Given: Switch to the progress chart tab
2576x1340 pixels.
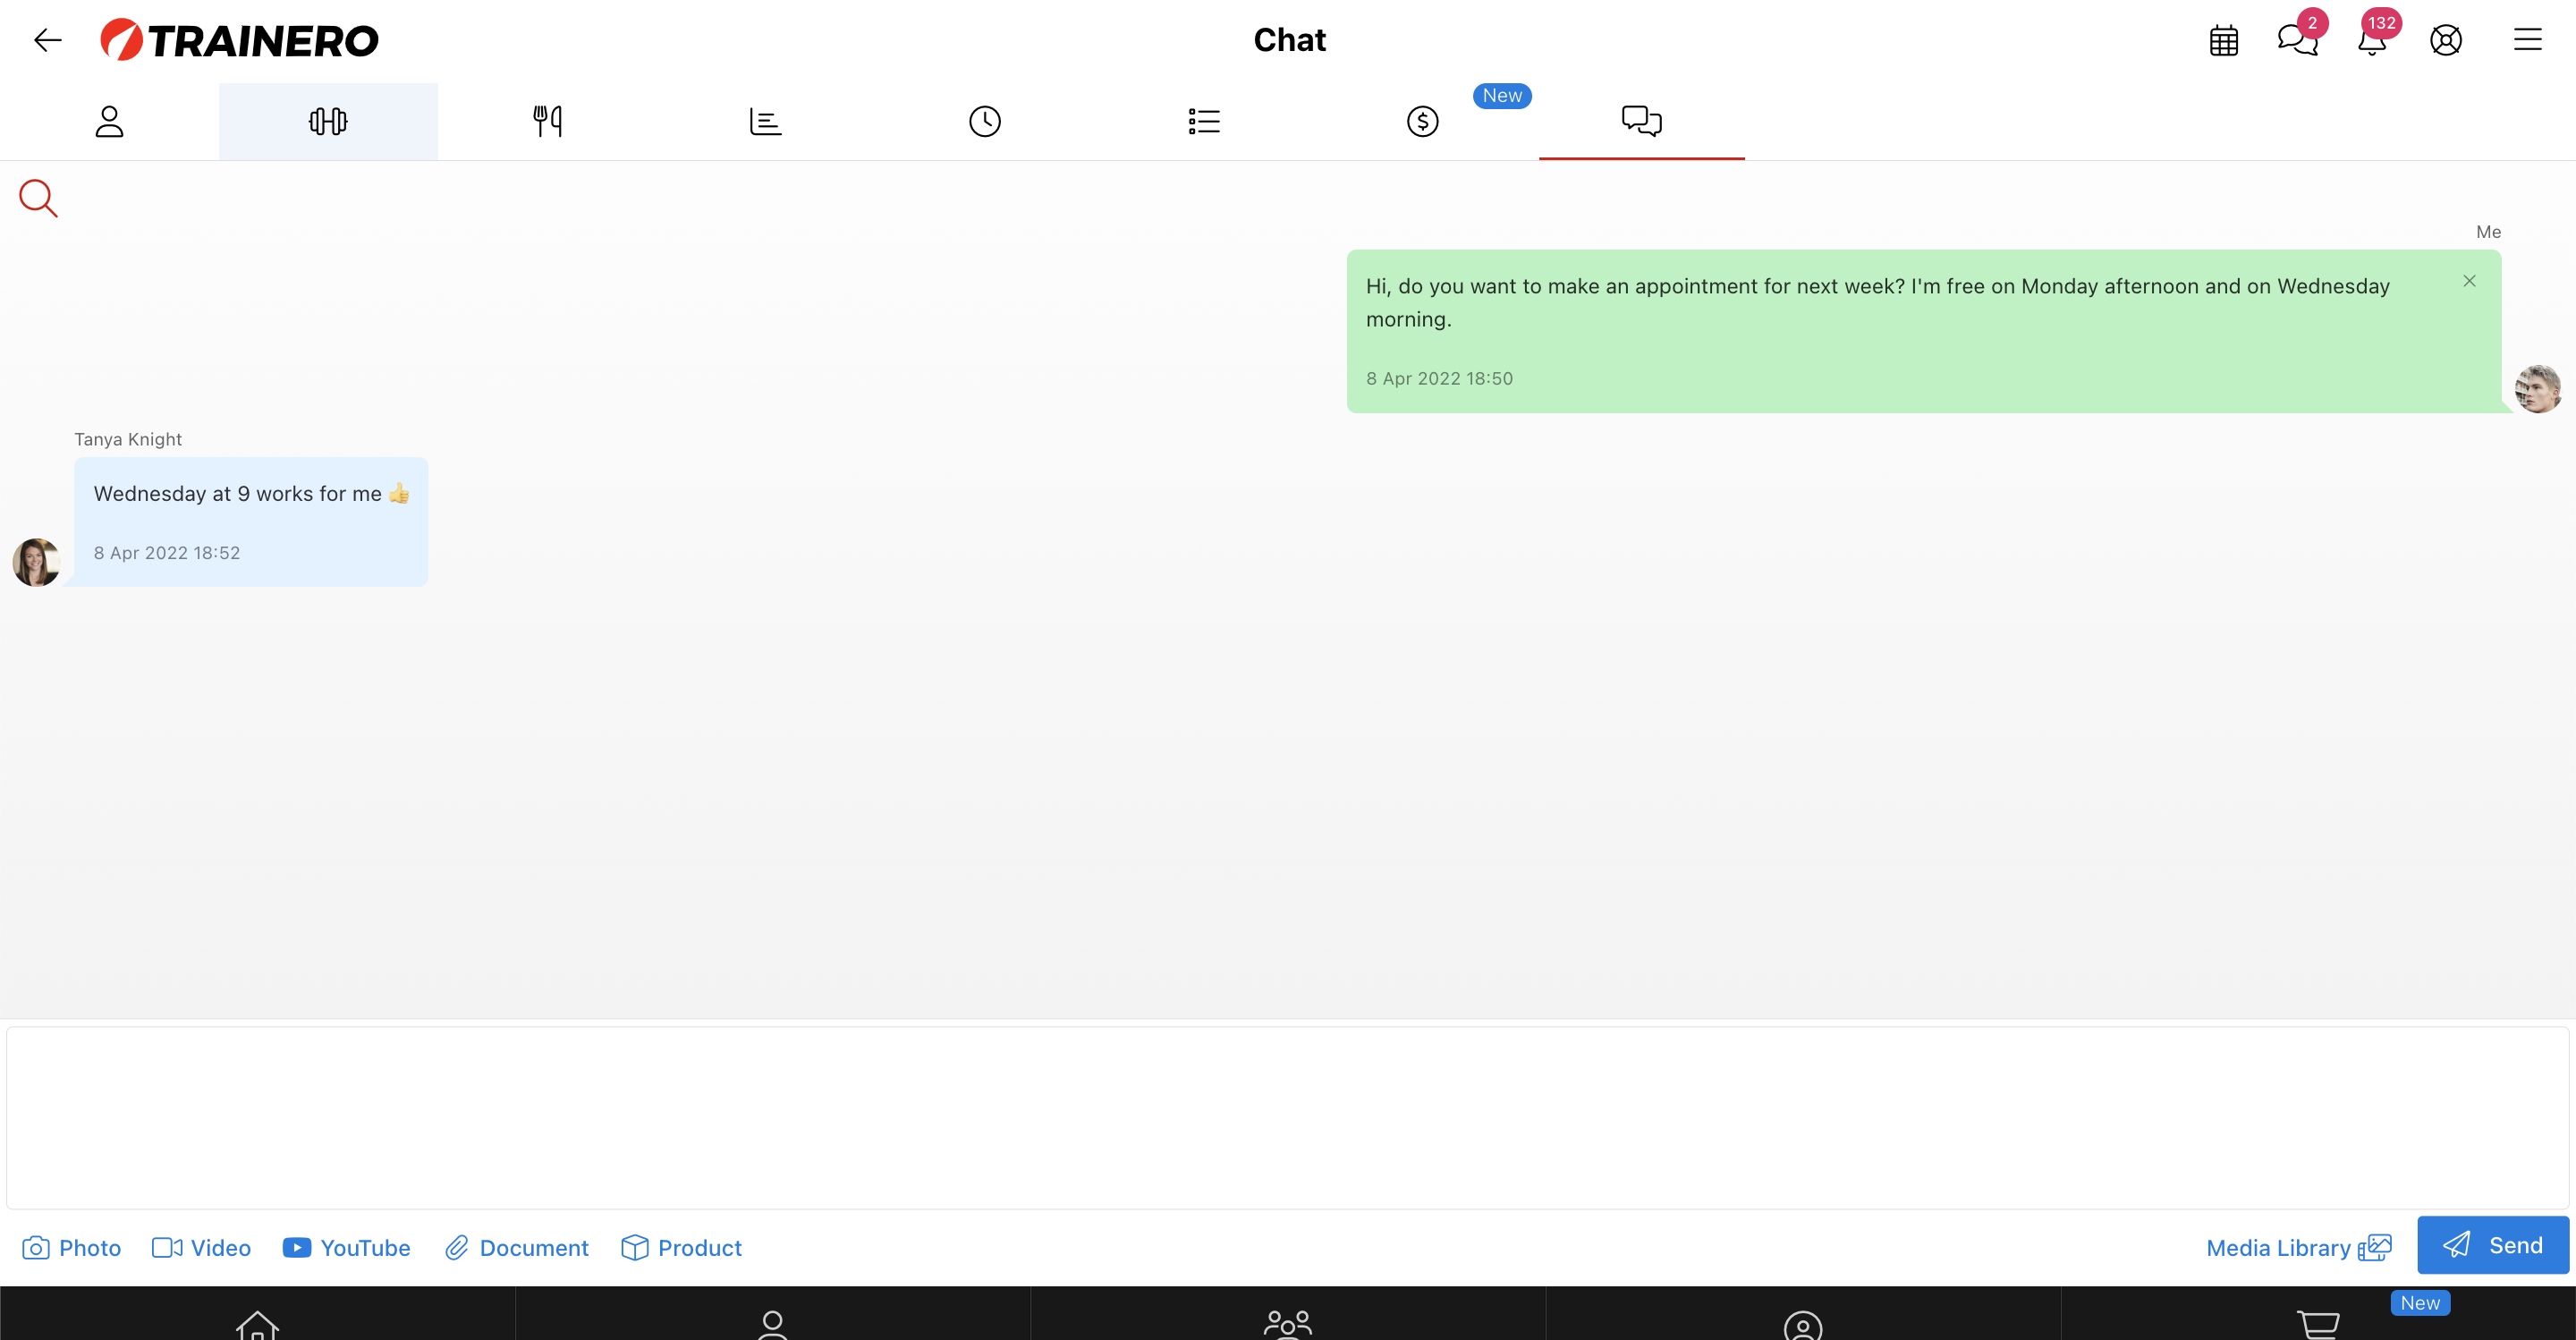Looking at the screenshot, I should coord(766,121).
